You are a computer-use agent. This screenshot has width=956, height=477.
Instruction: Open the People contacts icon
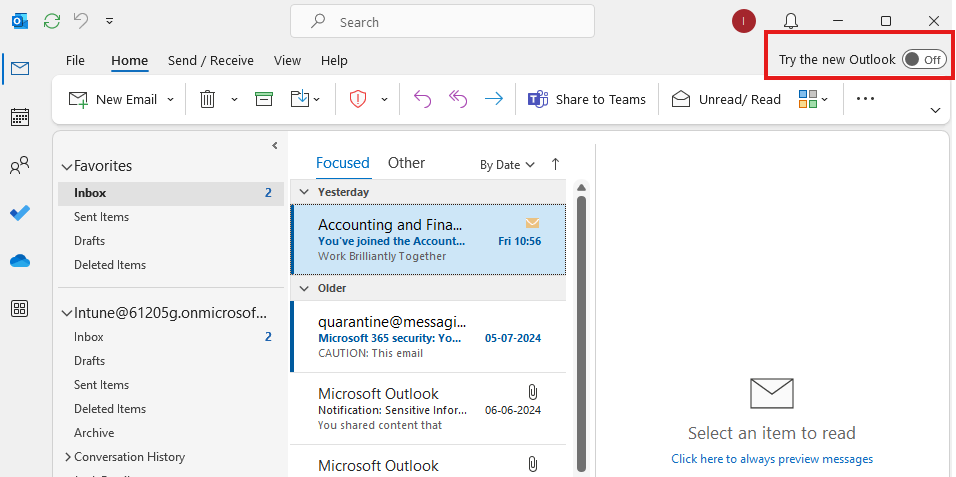coord(20,165)
